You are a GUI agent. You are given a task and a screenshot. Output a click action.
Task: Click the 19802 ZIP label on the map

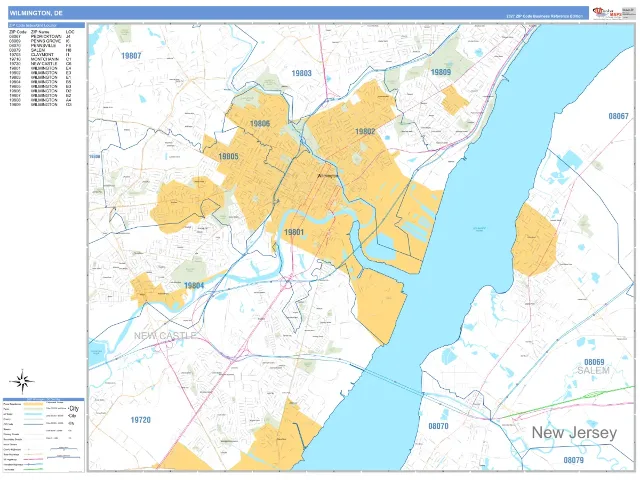pyautogui.click(x=365, y=131)
